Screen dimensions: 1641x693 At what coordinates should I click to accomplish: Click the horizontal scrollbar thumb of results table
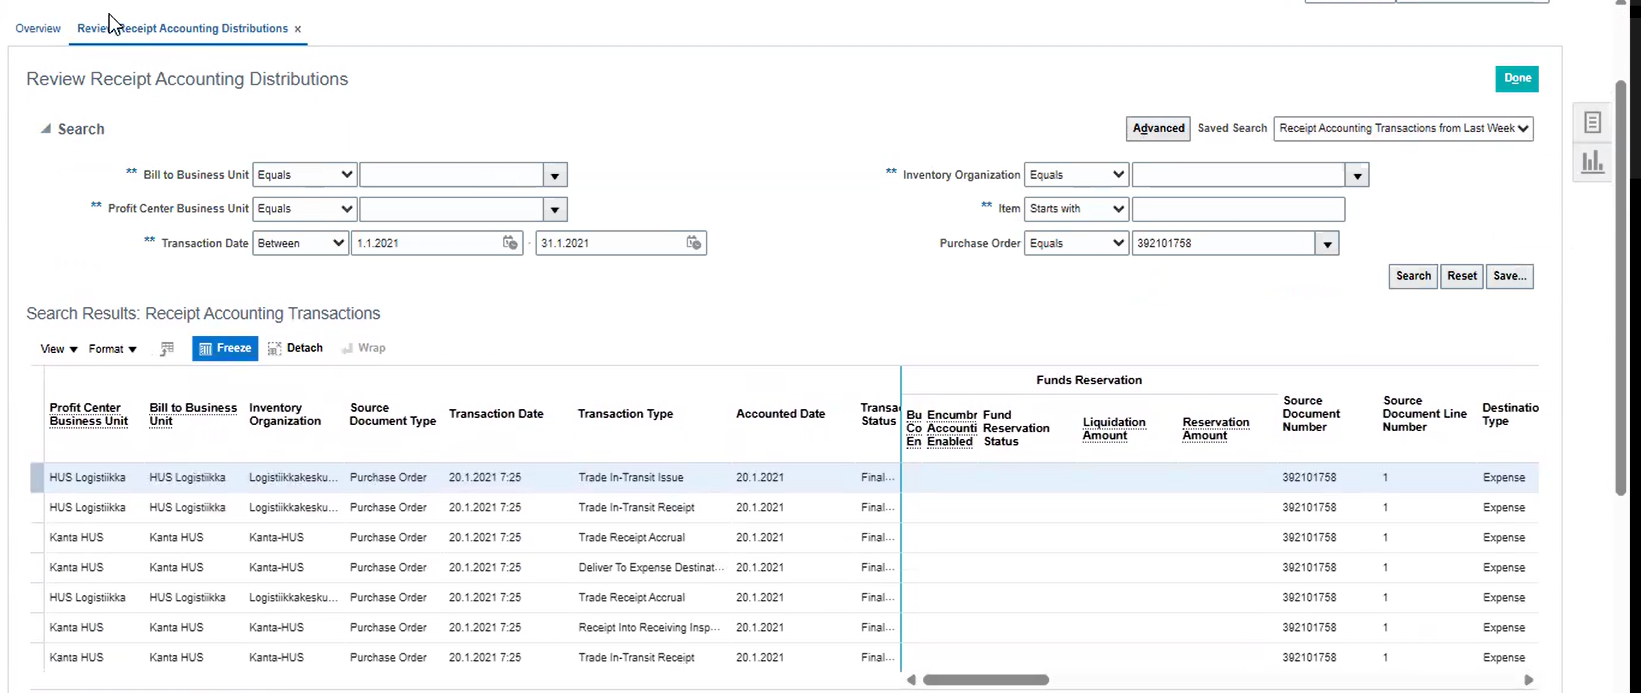click(986, 680)
